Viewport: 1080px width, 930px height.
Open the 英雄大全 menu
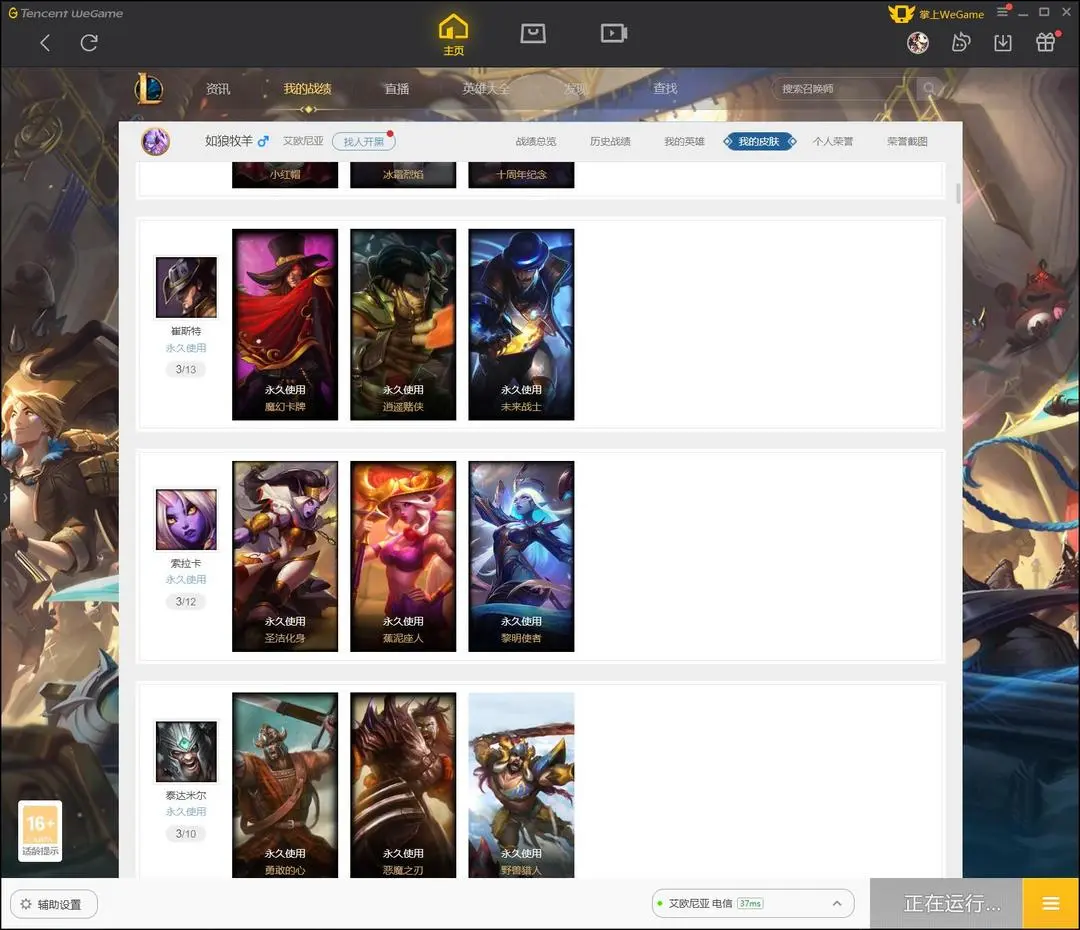(486, 89)
